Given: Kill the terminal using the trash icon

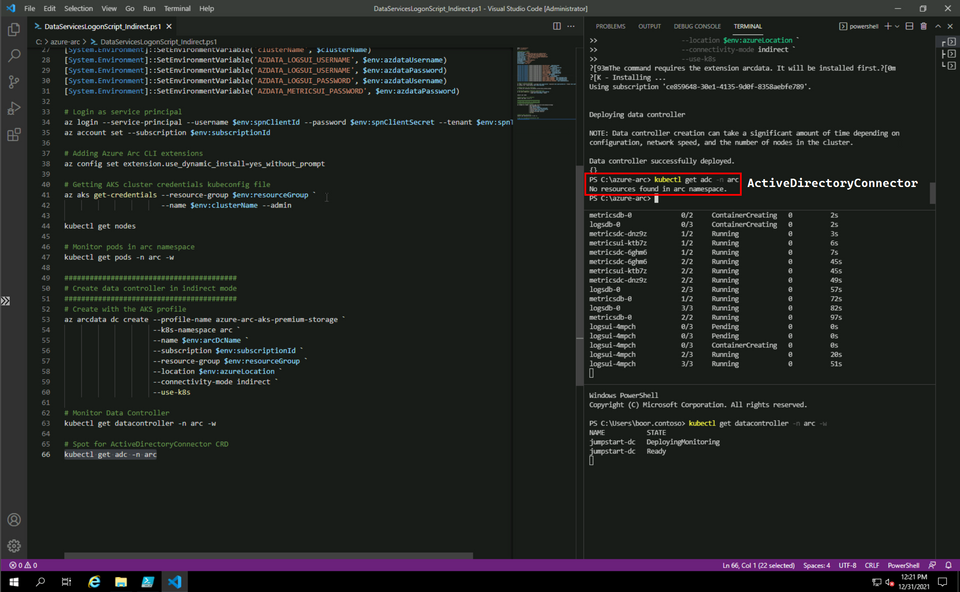Looking at the screenshot, I should click(923, 26).
